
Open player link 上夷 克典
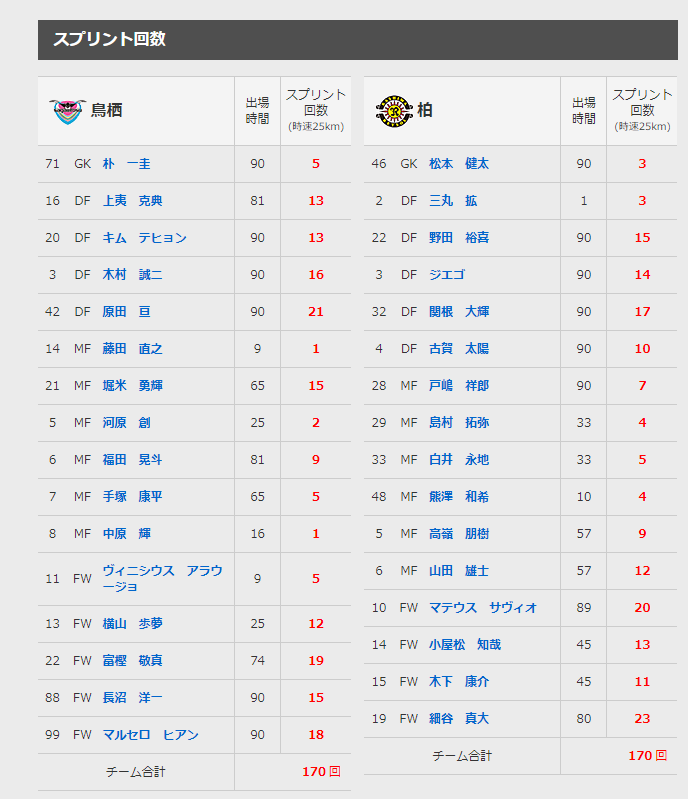[x=133, y=201]
